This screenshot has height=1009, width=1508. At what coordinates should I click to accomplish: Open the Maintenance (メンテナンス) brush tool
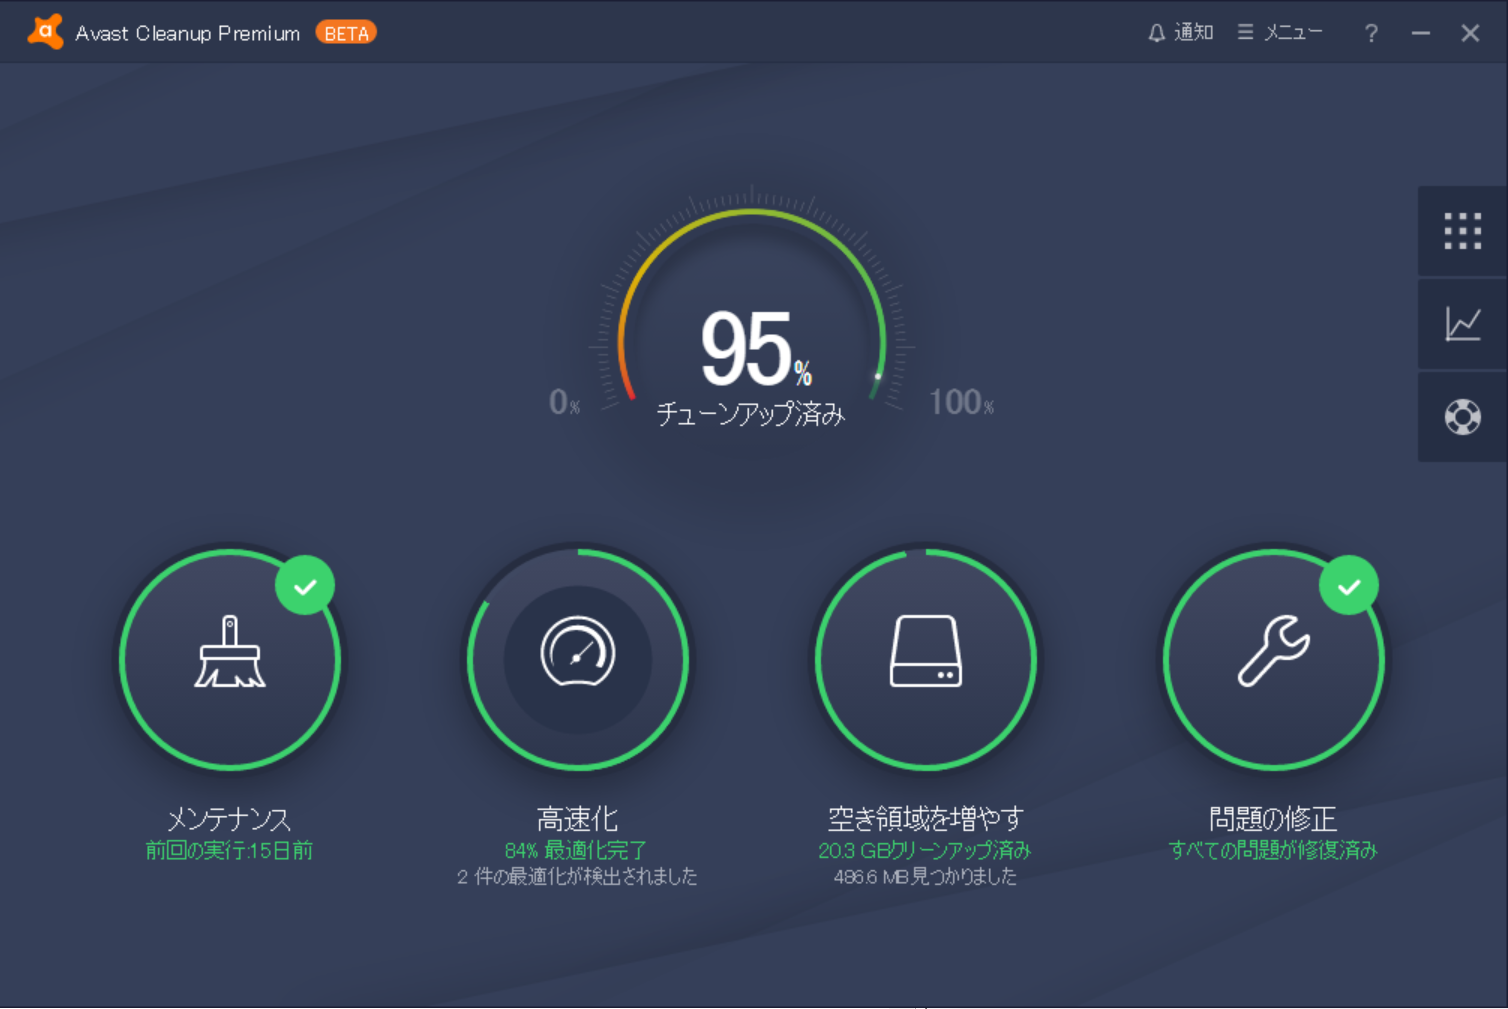click(x=229, y=659)
